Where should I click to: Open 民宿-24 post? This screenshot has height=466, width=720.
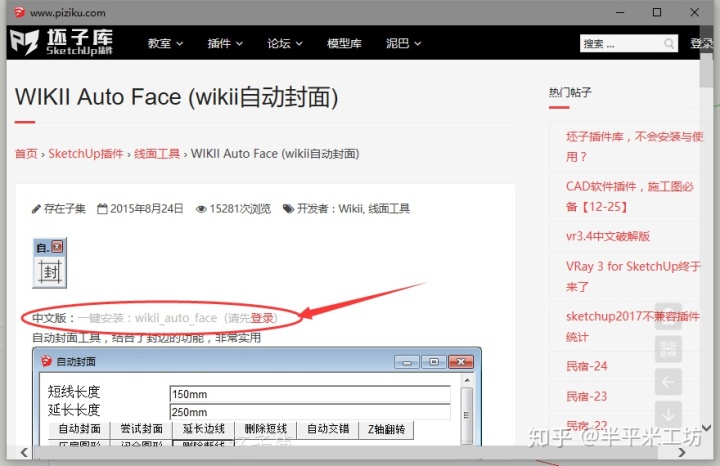coord(586,366)
